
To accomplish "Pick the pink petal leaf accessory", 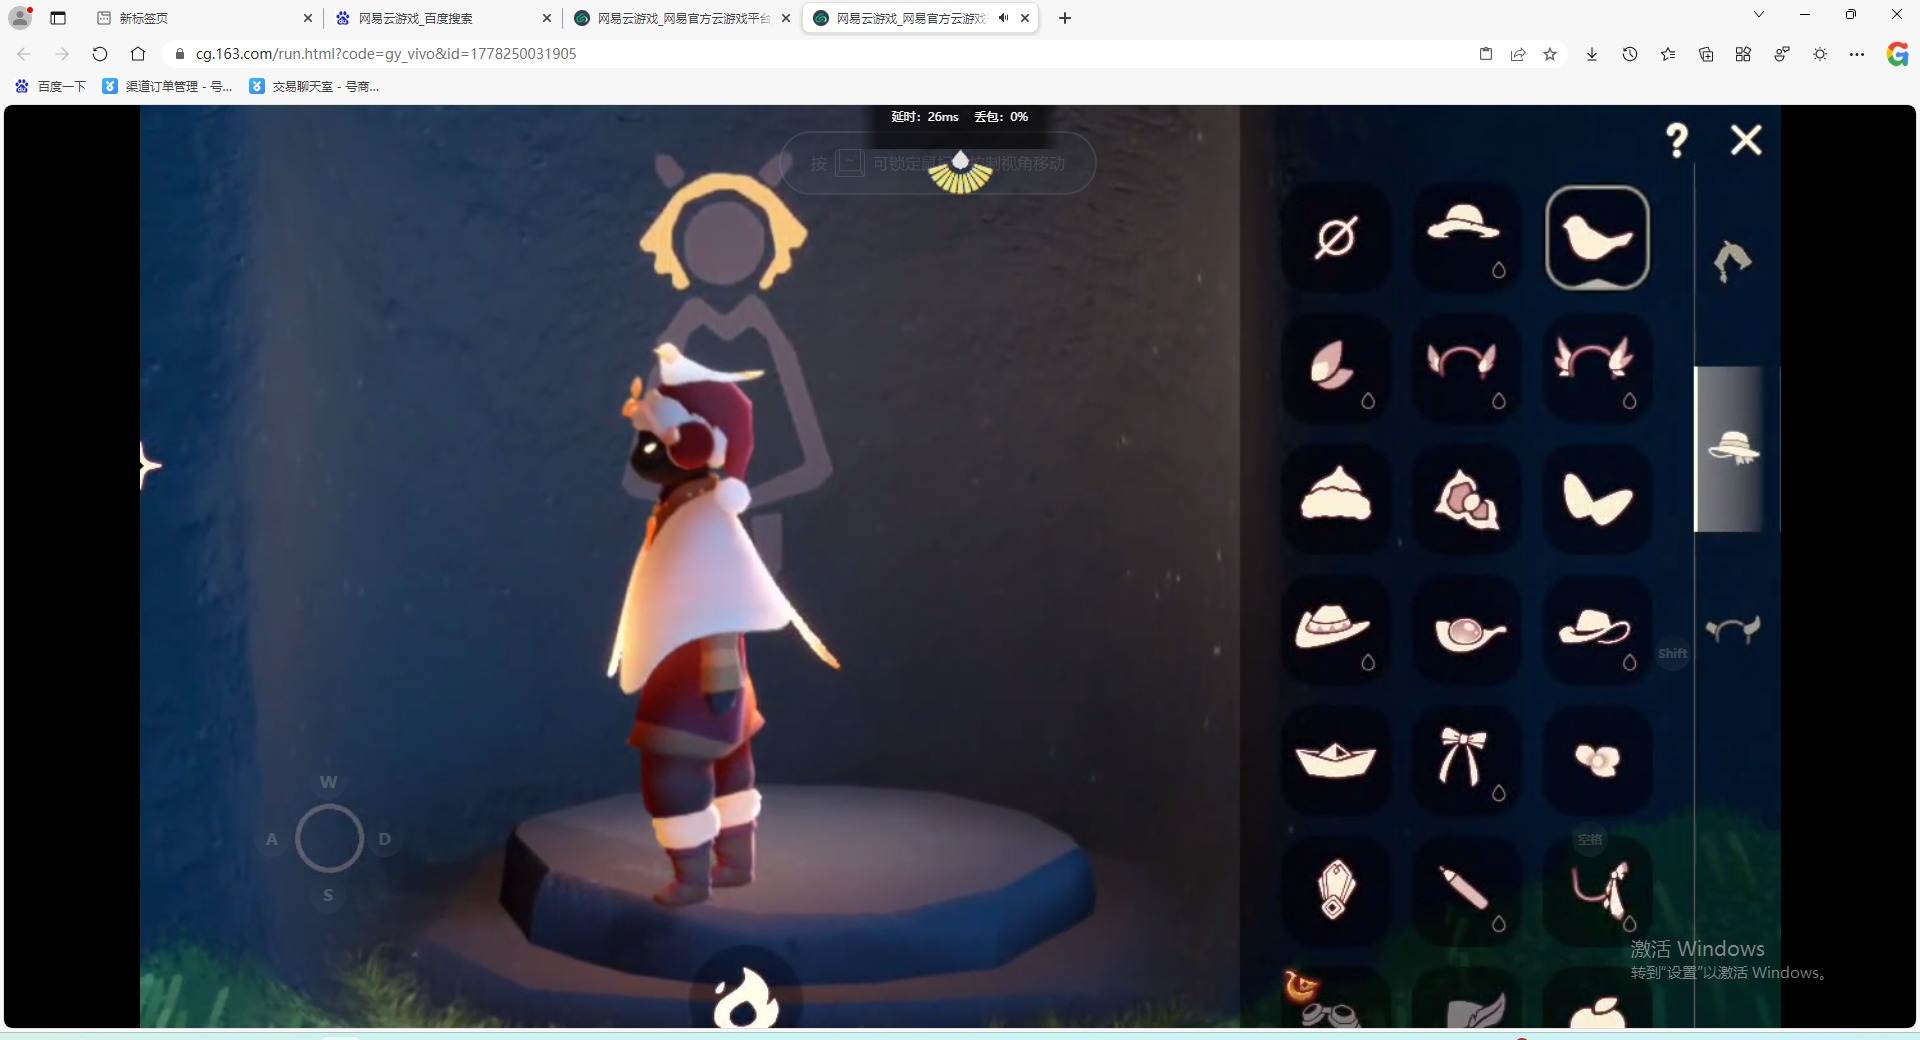I will [x=1336, y=368].
